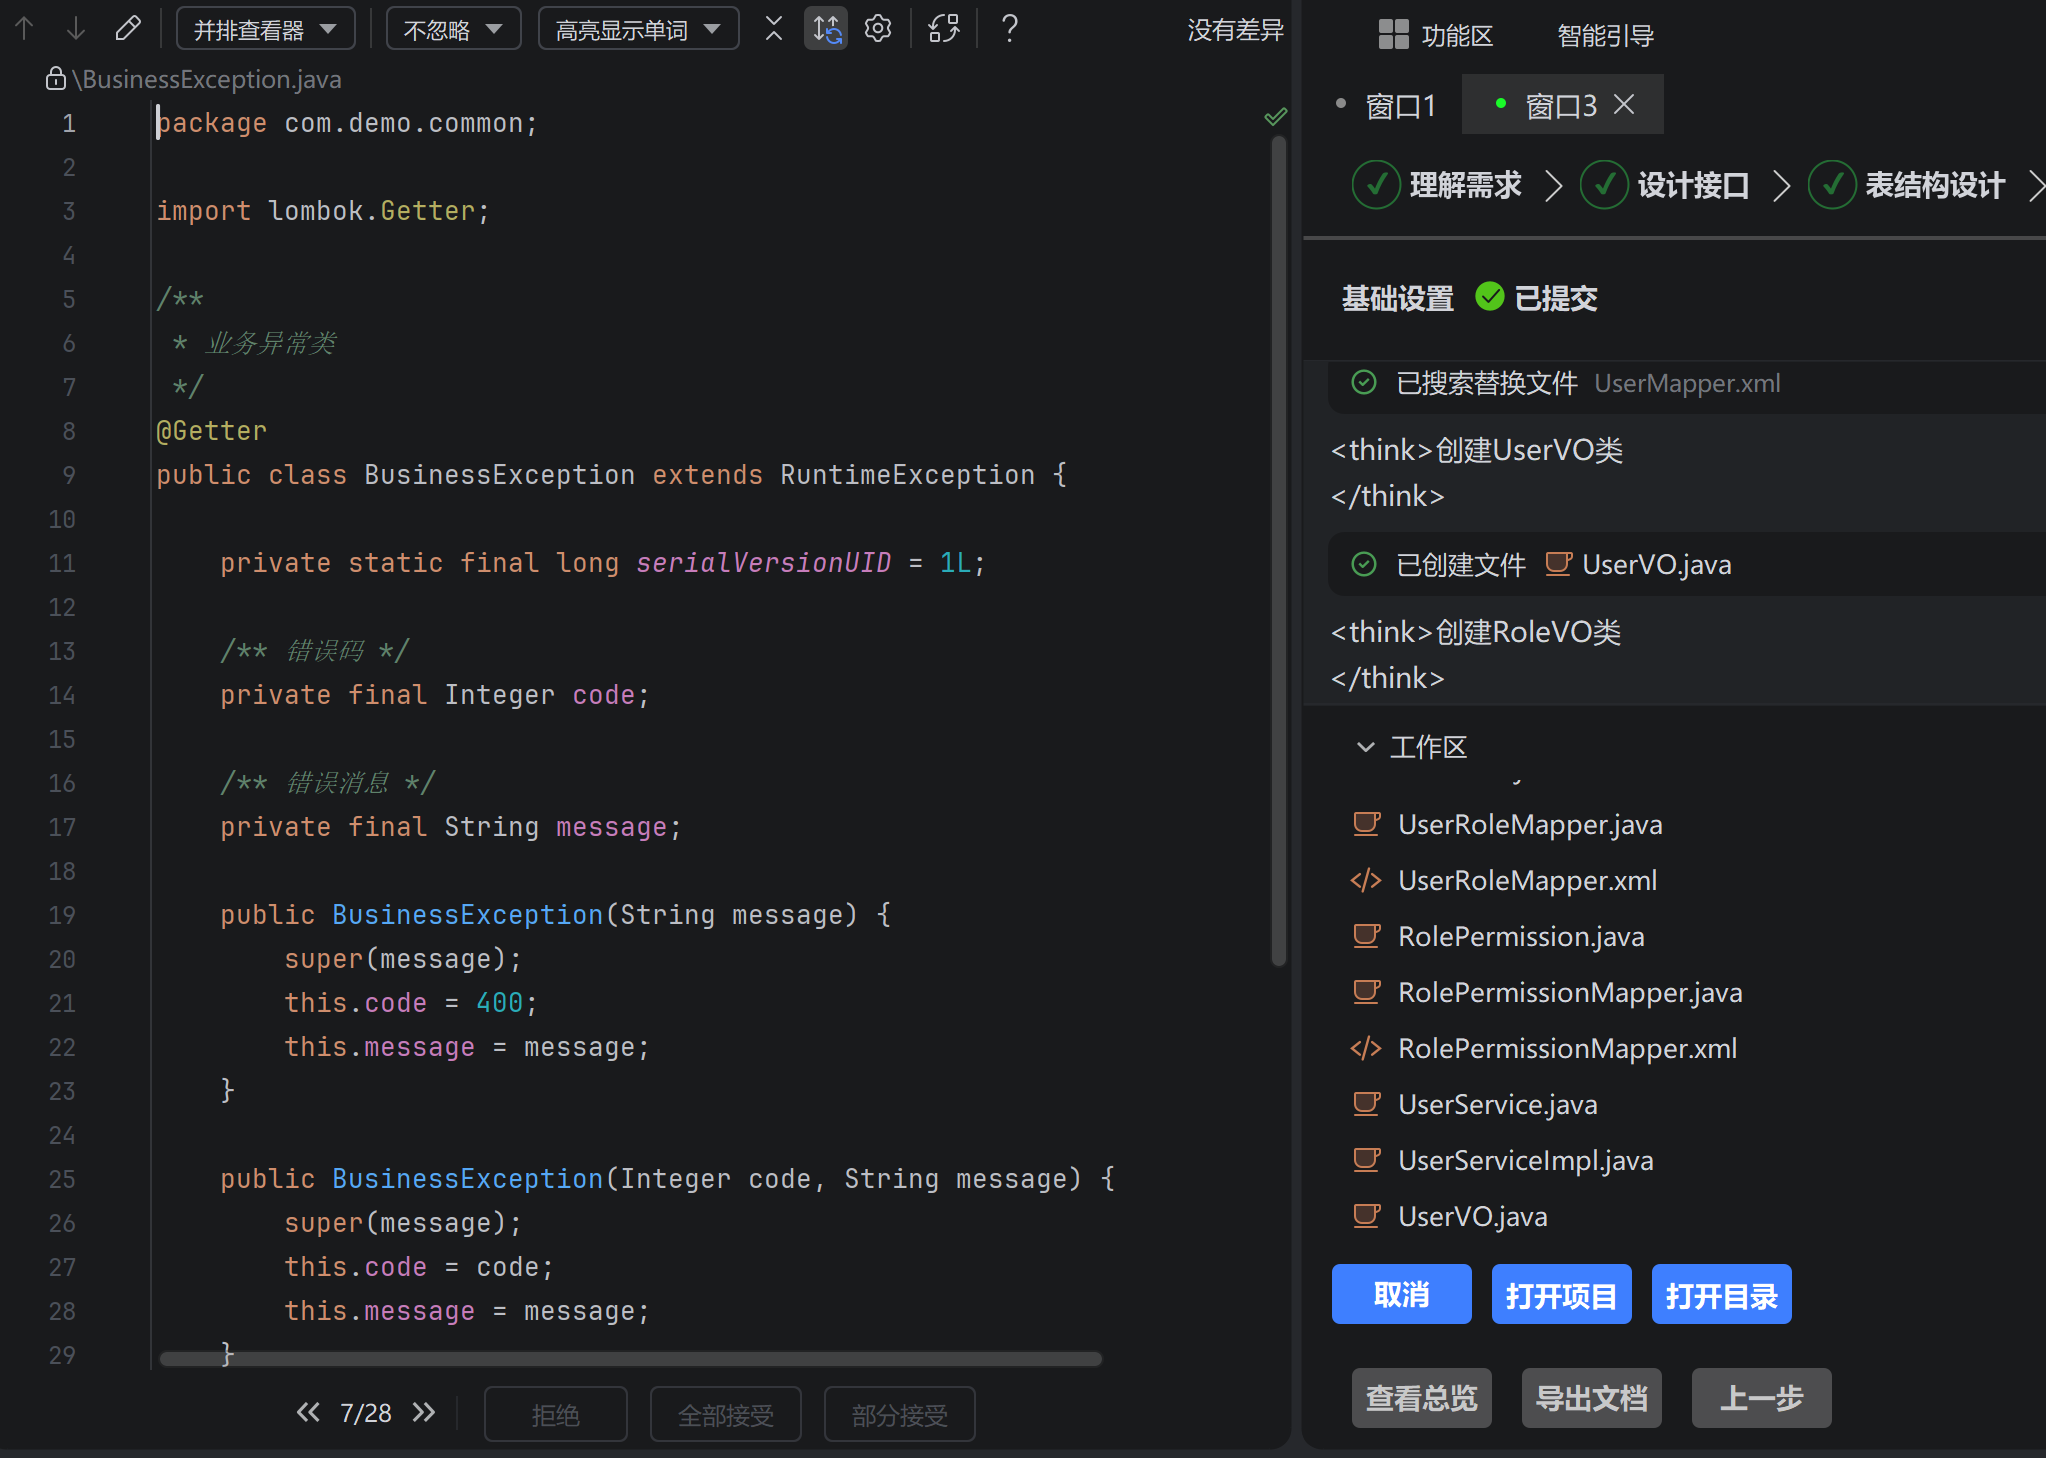2046x1458 pixels.
Task: Select the 窗口1 tab
Action: [x=1388, y=105]
